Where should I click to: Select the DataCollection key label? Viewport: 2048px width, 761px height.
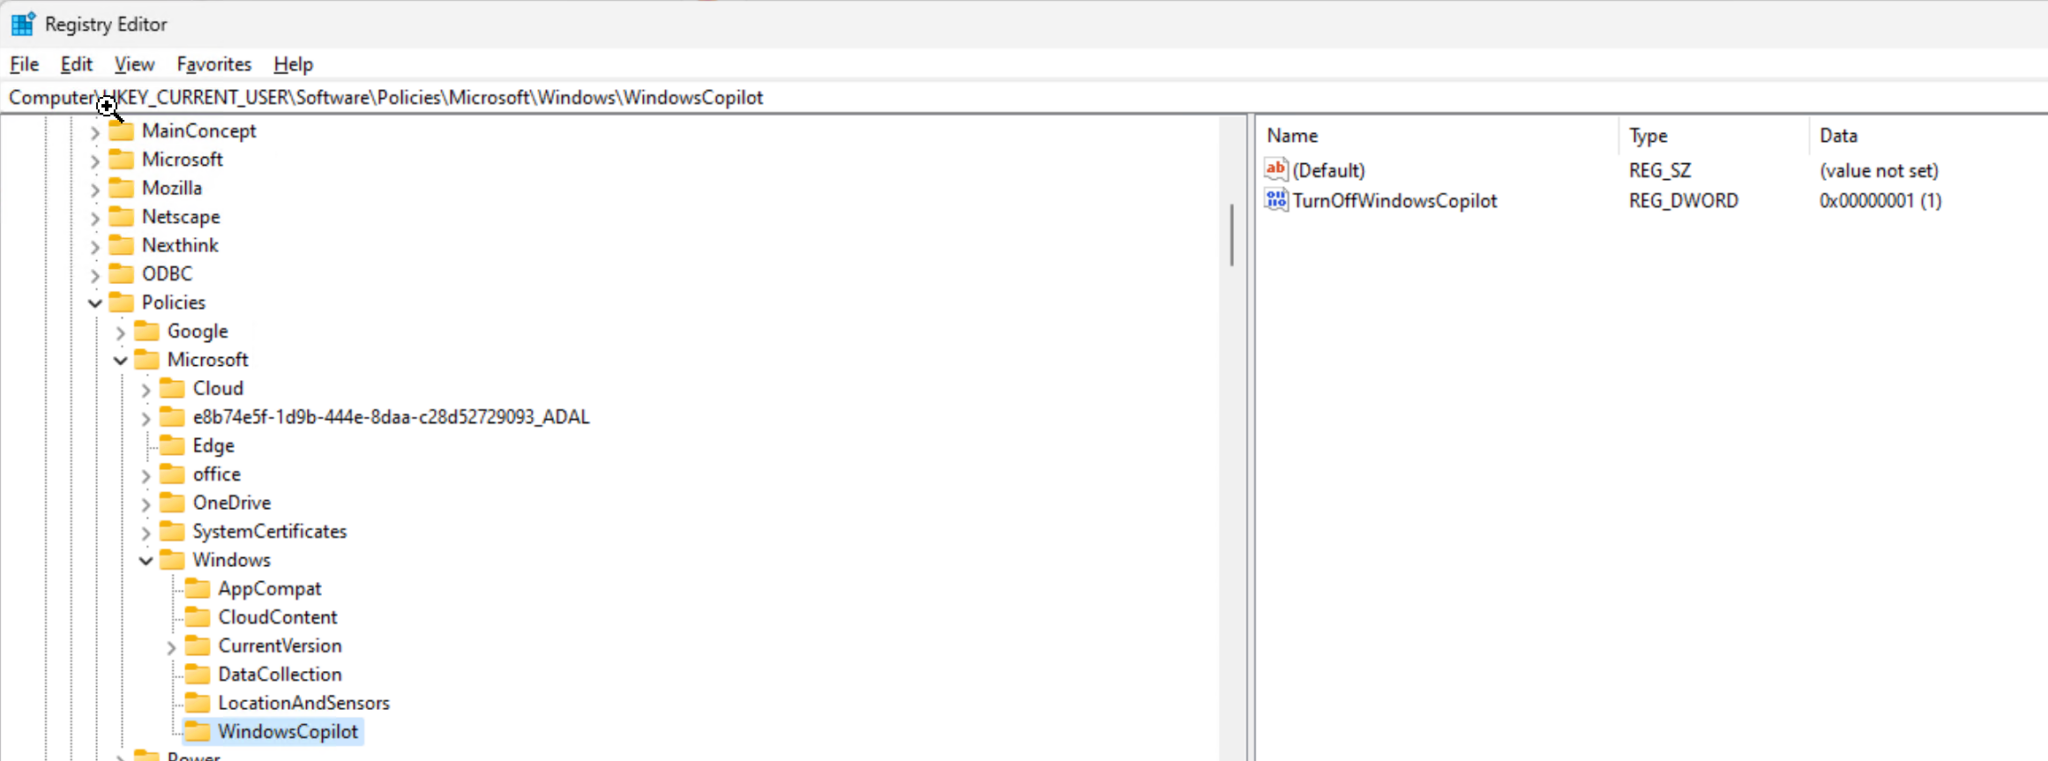point(280,674)
